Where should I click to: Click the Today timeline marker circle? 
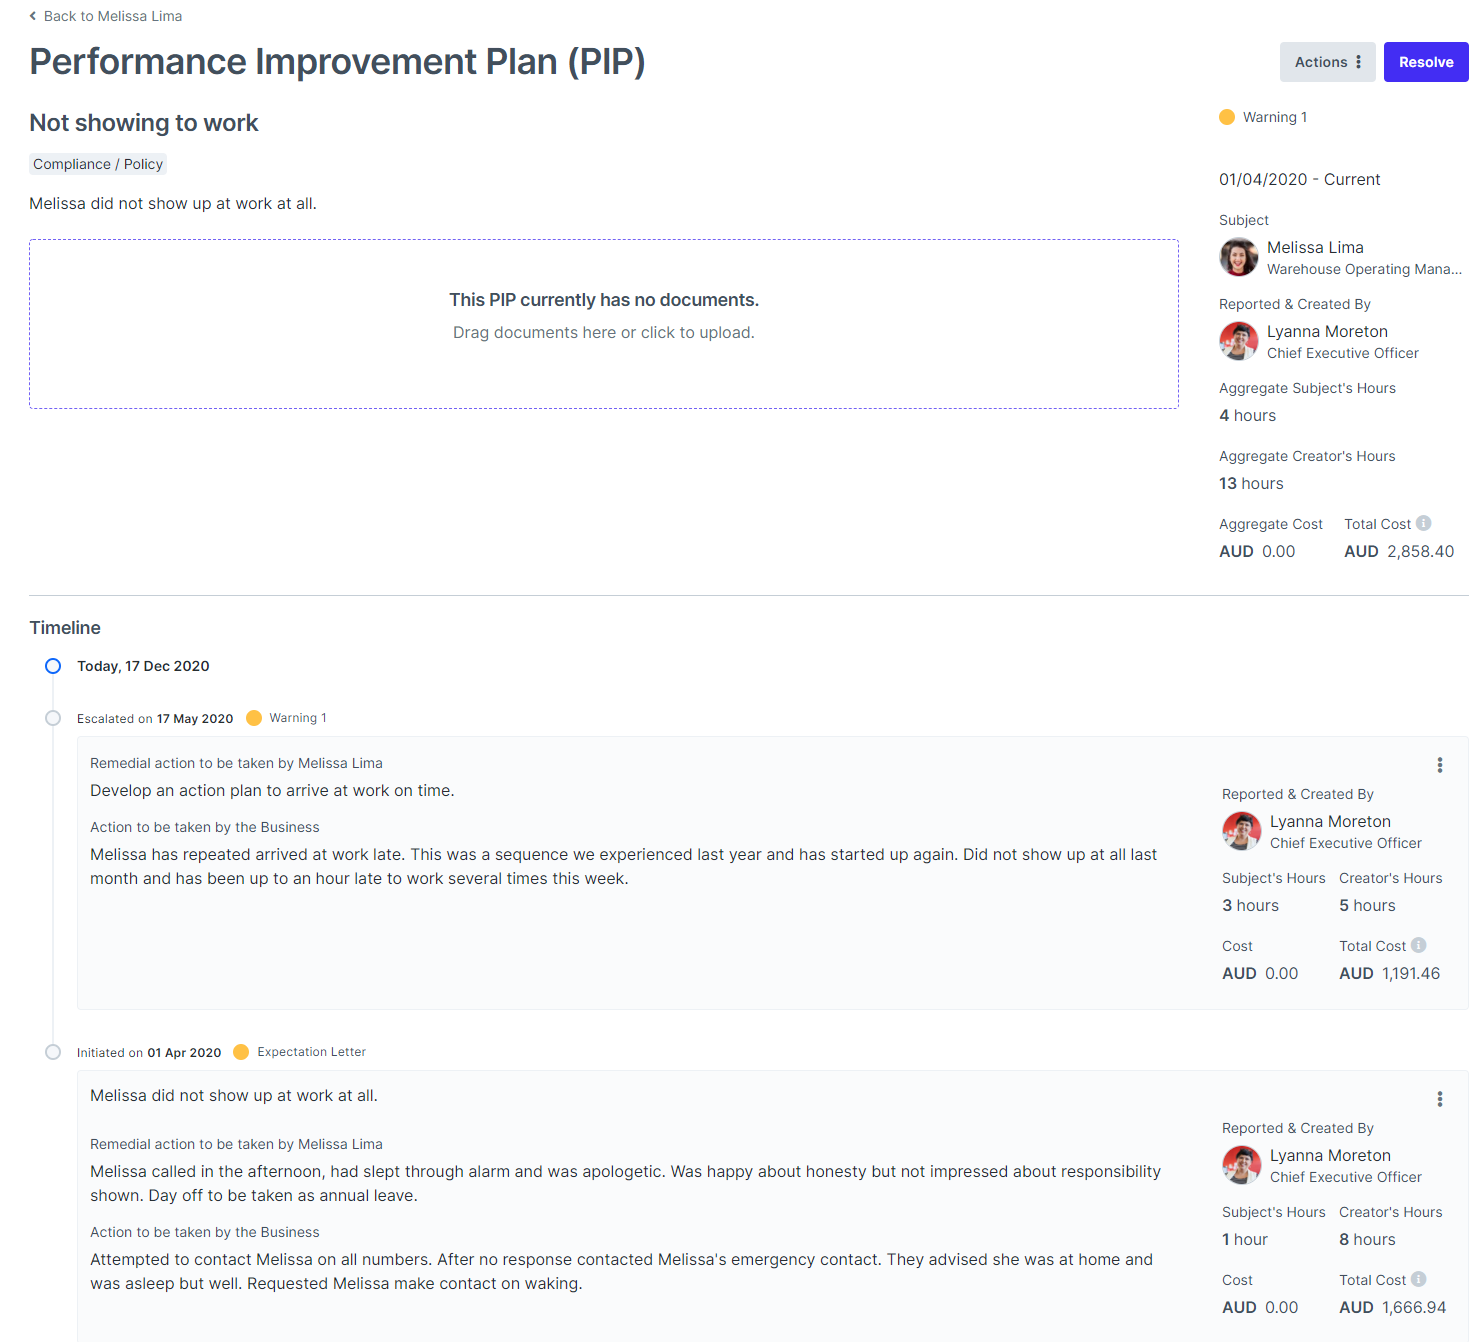(53, 666)
